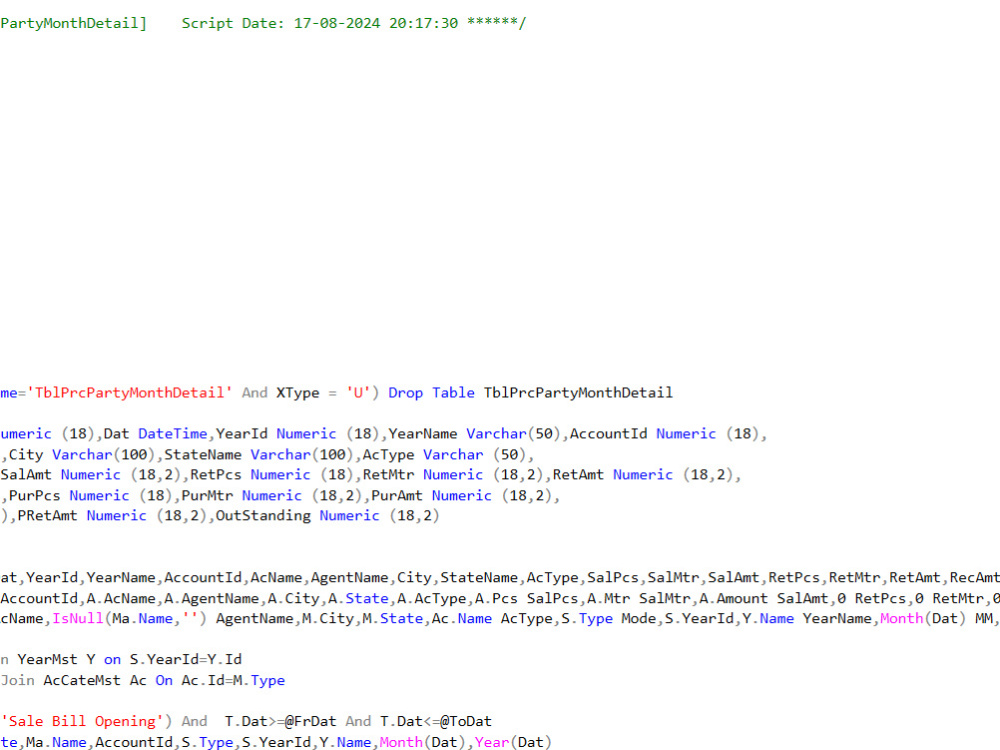Click 'PurAmt' column definition
This screenshot has height=750, width=1000.
(x=397, y=496)
